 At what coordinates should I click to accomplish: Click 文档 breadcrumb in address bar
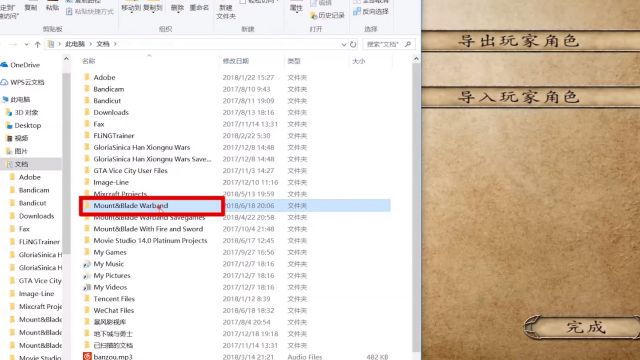pyautogui.click(x=103, y=44)
